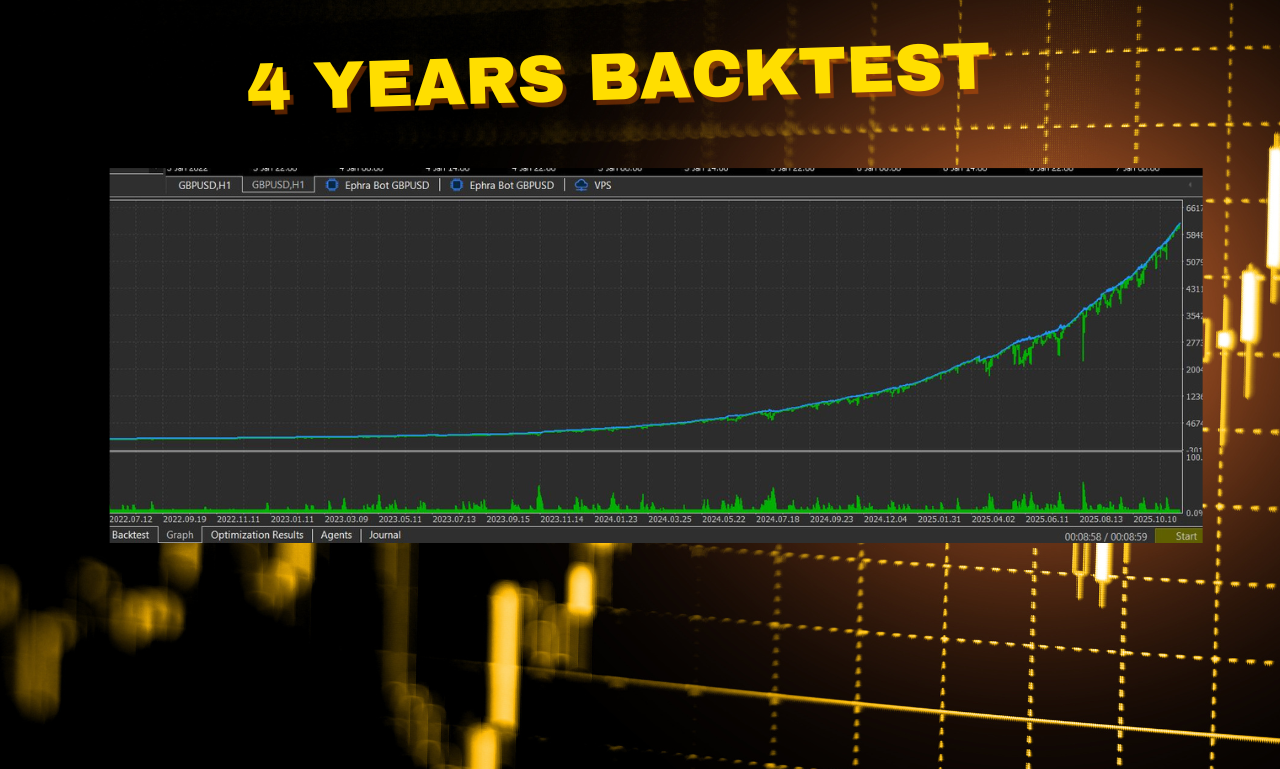Click the top of the blue balance curve
Screen dimensions: 1280x769
tap(1178, 225)
